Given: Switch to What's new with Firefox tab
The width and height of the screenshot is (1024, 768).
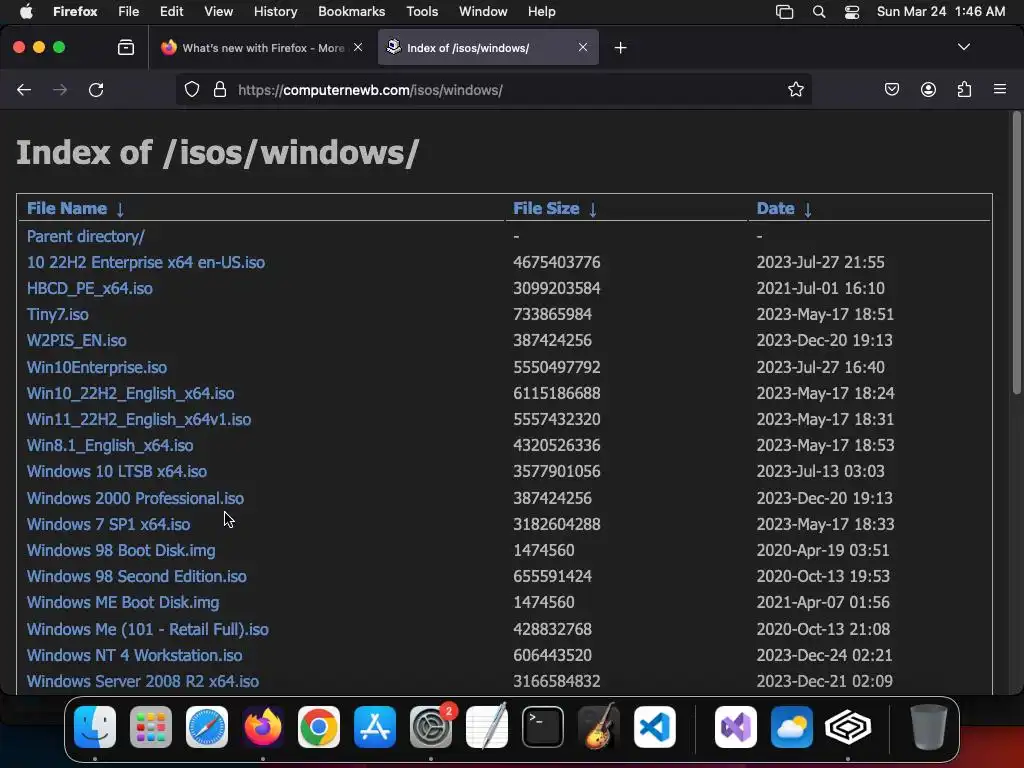Looking at the screenshot, I should (x=263, y=48).
